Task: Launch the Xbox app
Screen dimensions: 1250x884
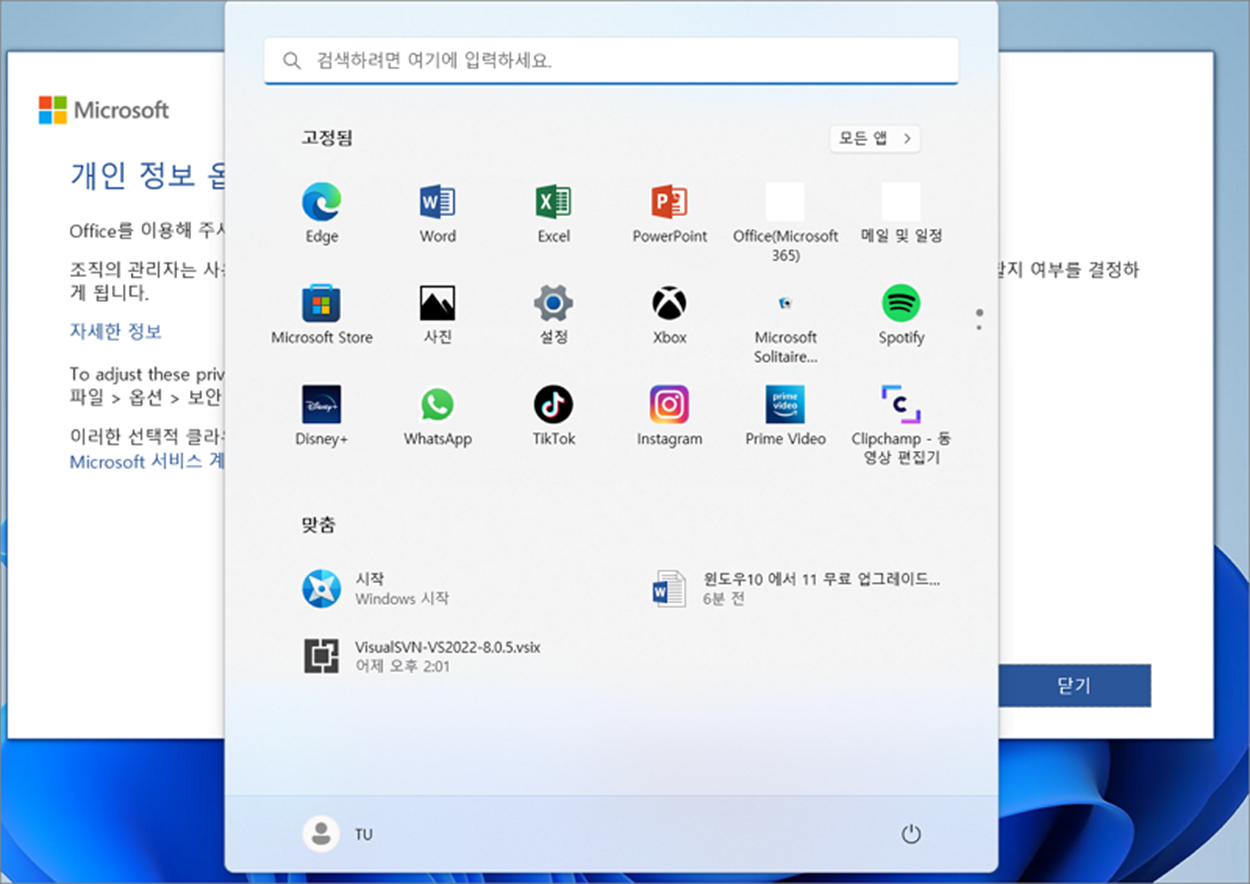Action: tap(669, 315)
